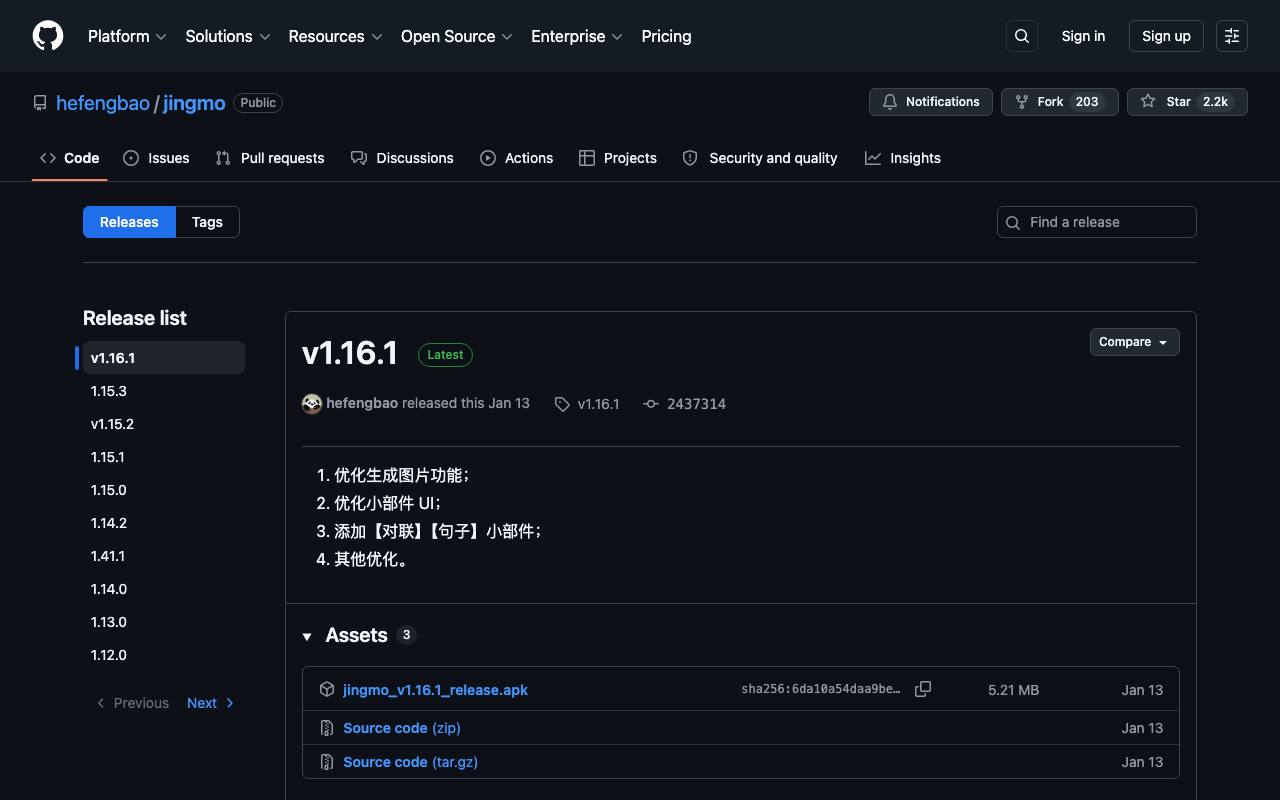Screen dimensions: 1280x800
Task: Select release 1.15.0 in the list
Action: coord(164,490)
